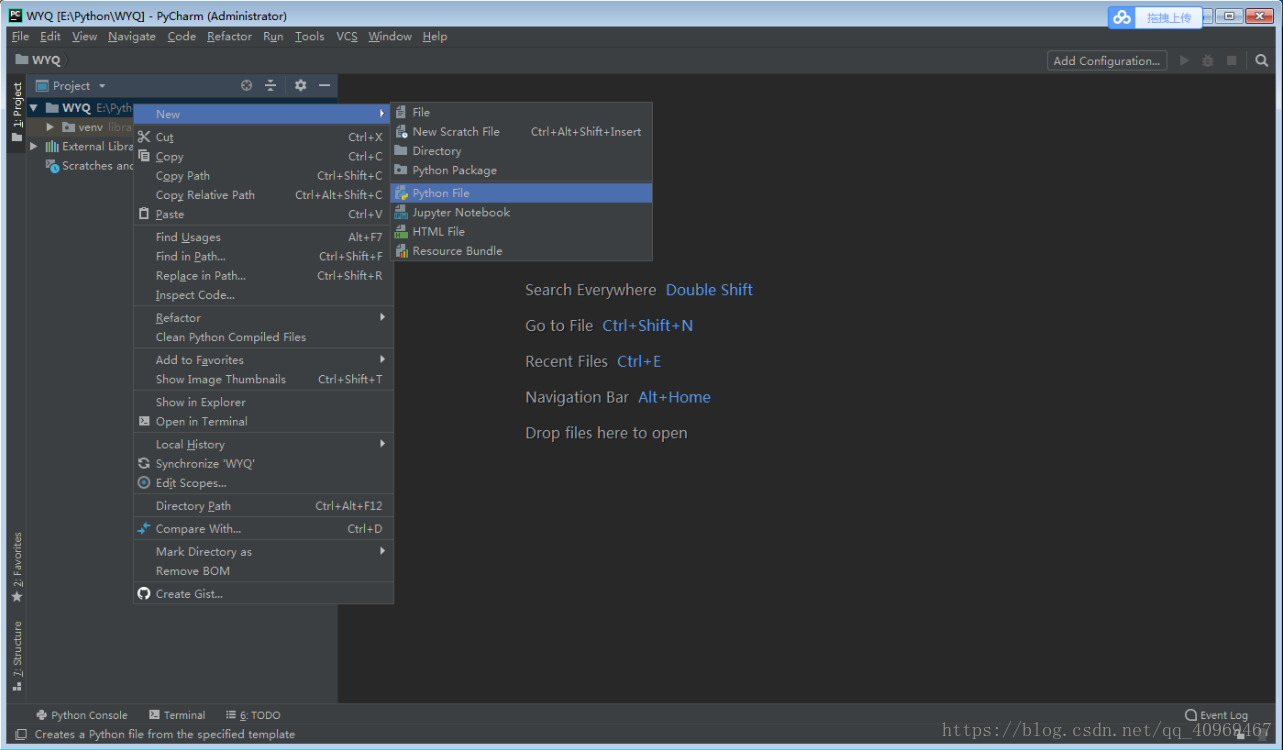Image resolution: width=1283 pixels, height=750 pixels.
Task: Expand the Local History submenu arrow
Action: click(382, 444)
